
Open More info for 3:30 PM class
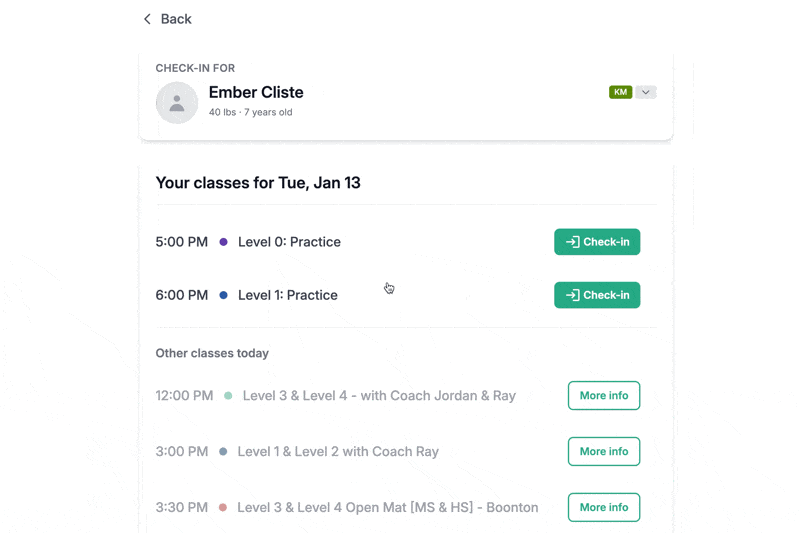604,507
